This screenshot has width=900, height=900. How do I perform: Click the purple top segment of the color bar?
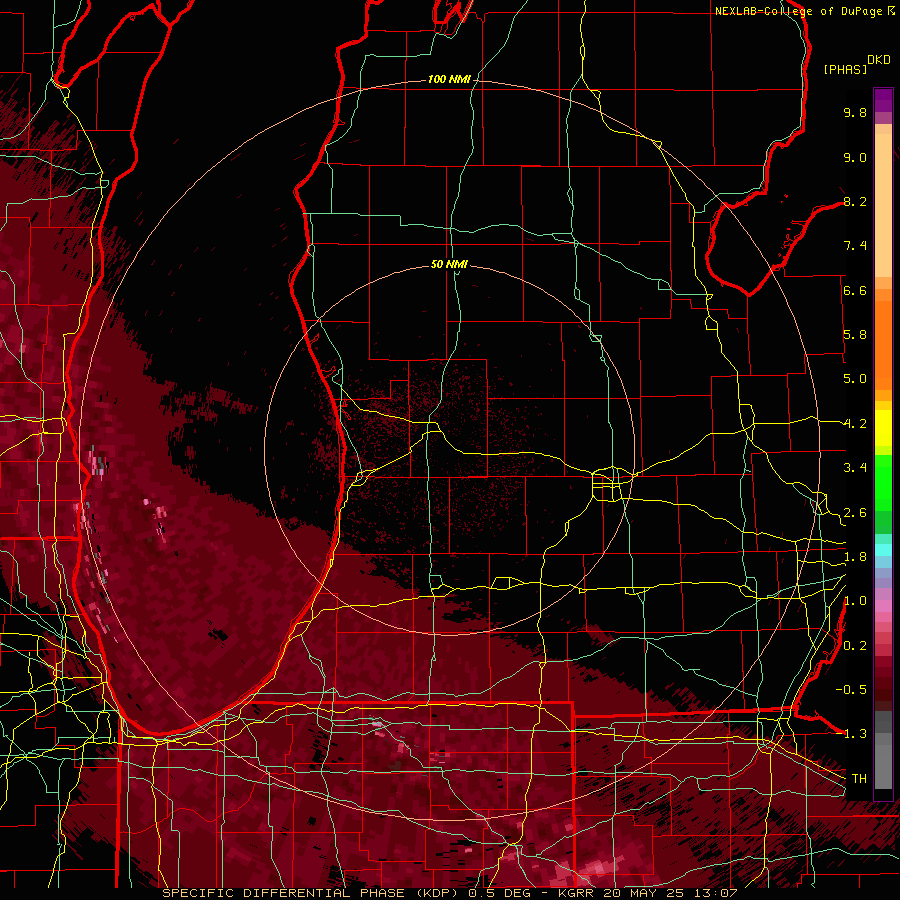tap(883, 101)
